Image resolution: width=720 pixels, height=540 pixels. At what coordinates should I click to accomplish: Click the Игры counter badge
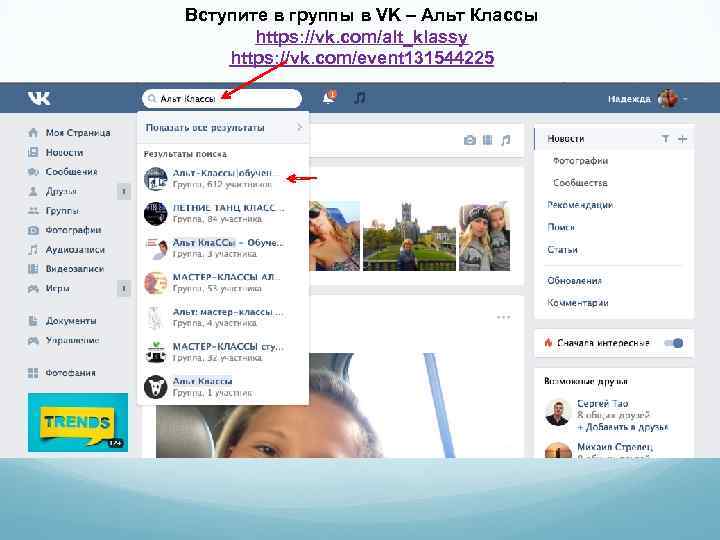click(124, 288)
